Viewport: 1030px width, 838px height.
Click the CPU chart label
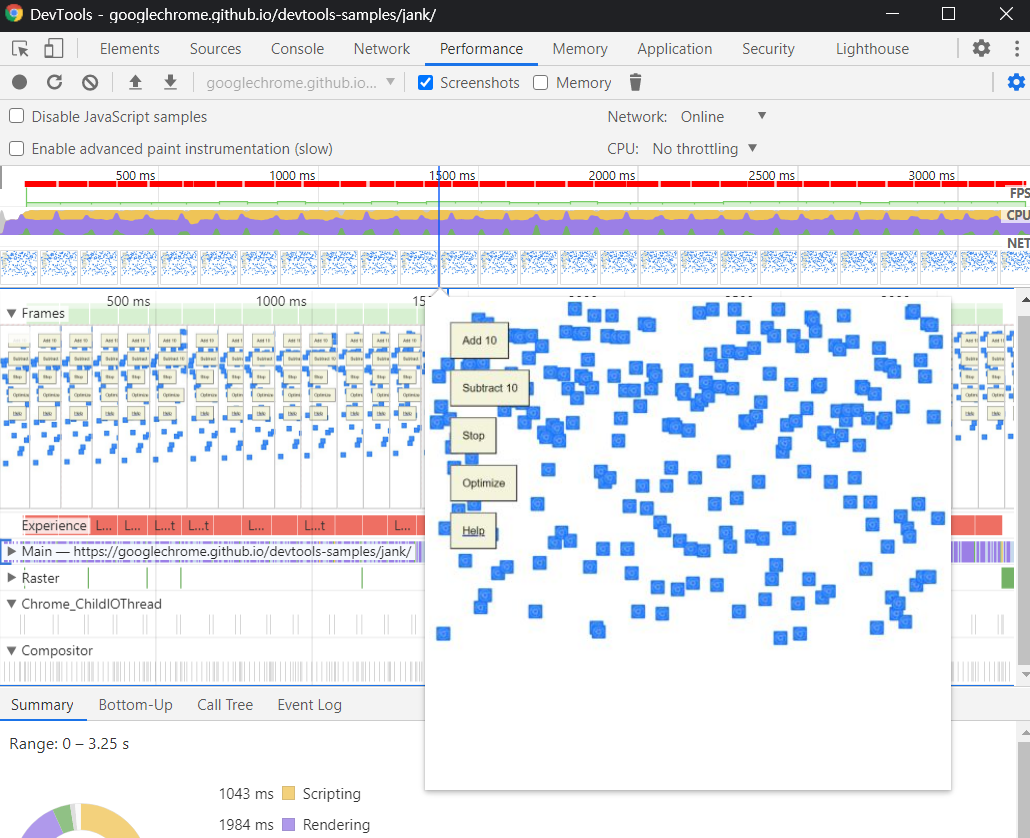click(1018, 215)
